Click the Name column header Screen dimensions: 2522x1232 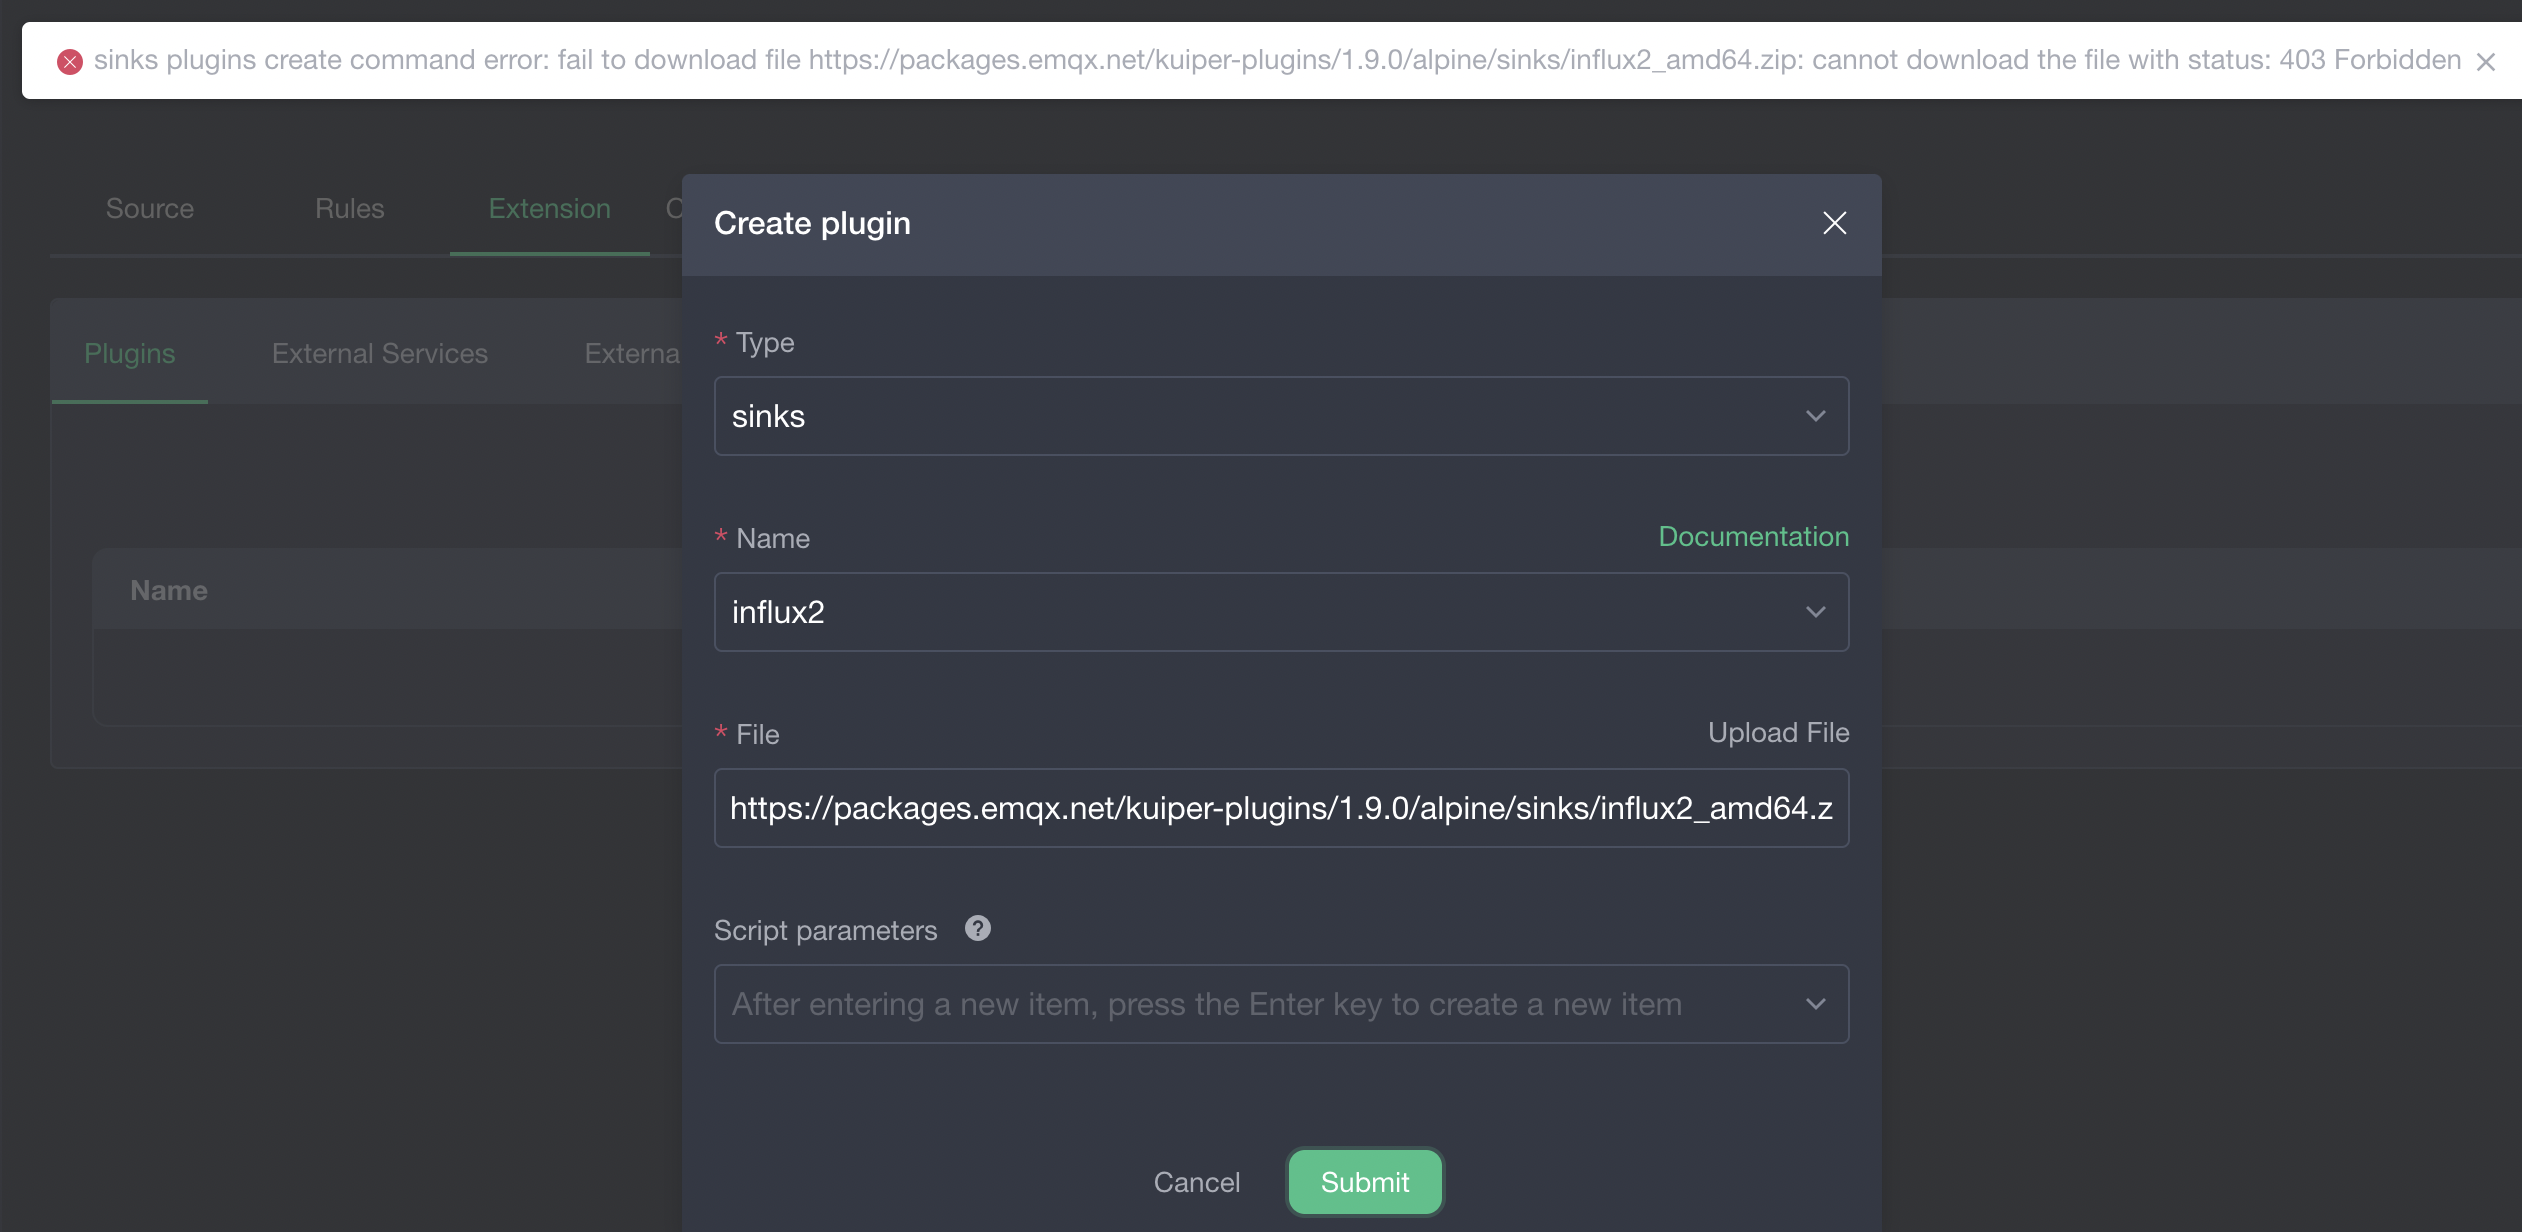(168, 590)
